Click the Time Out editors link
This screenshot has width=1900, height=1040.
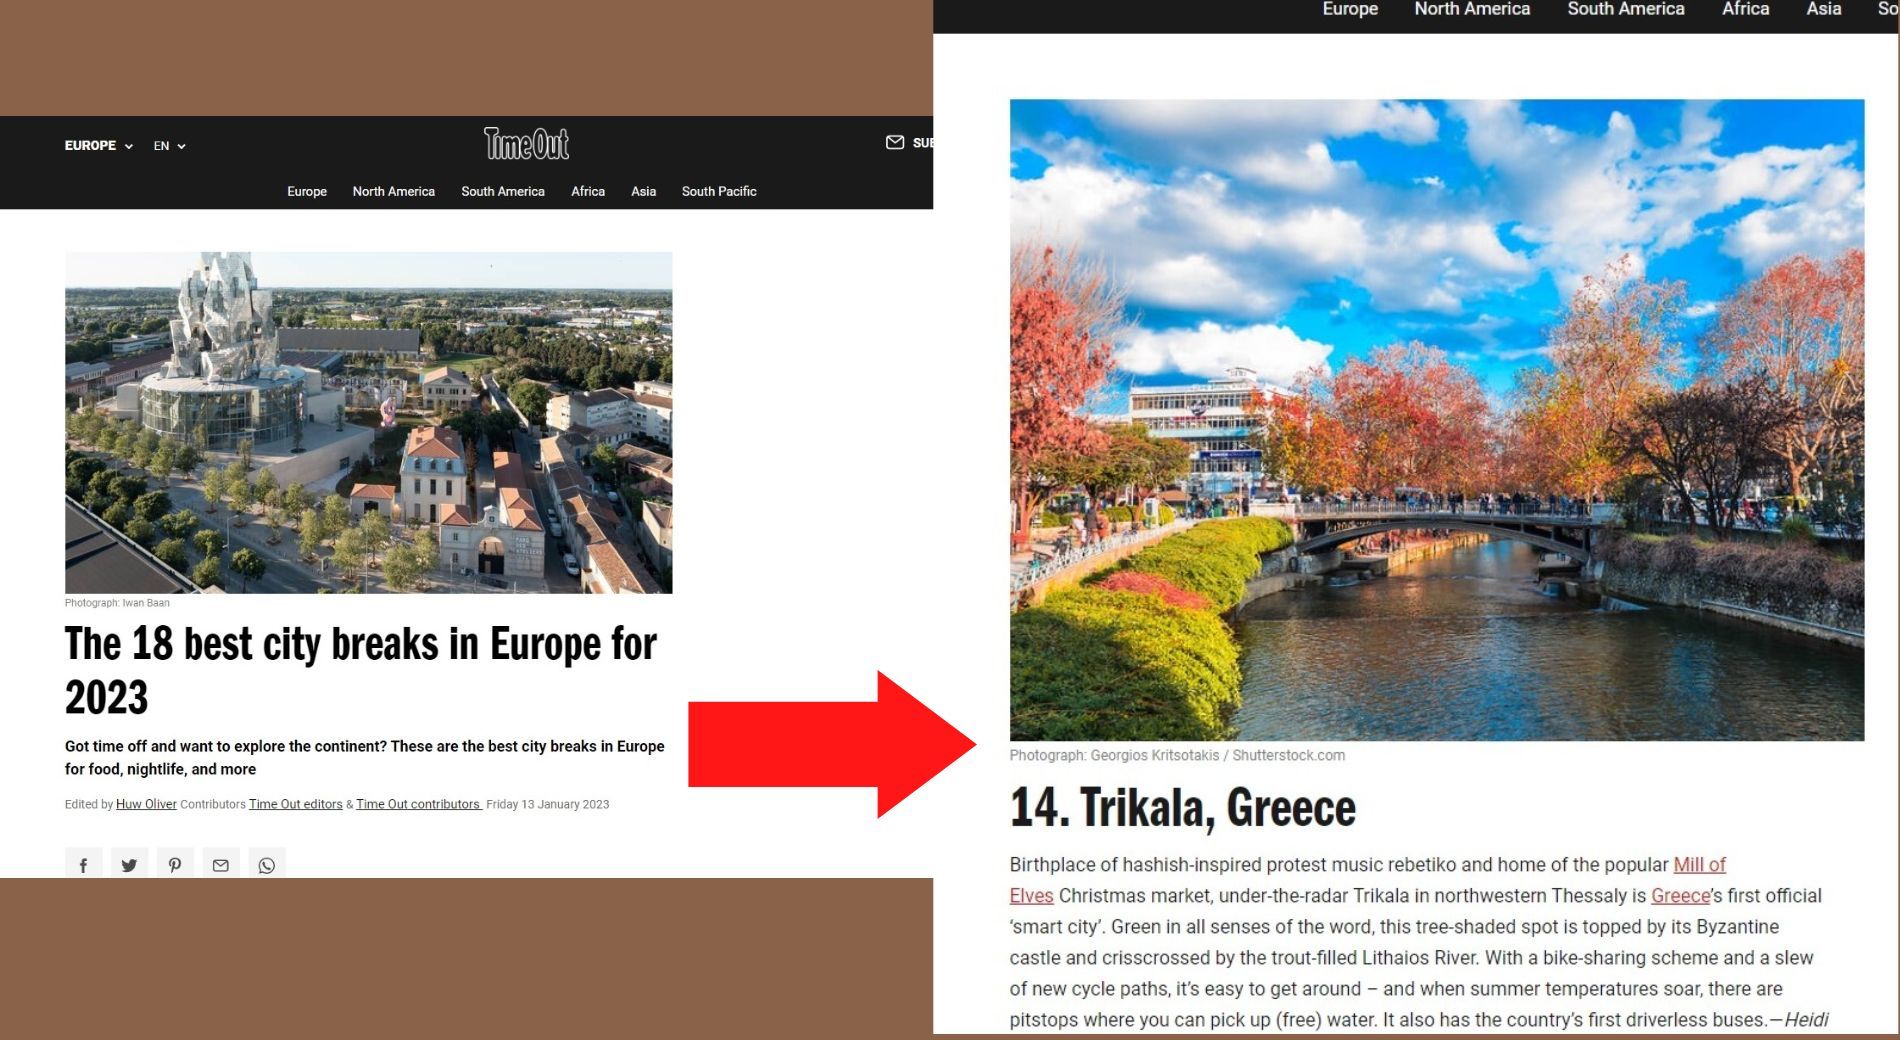[295, 804]
